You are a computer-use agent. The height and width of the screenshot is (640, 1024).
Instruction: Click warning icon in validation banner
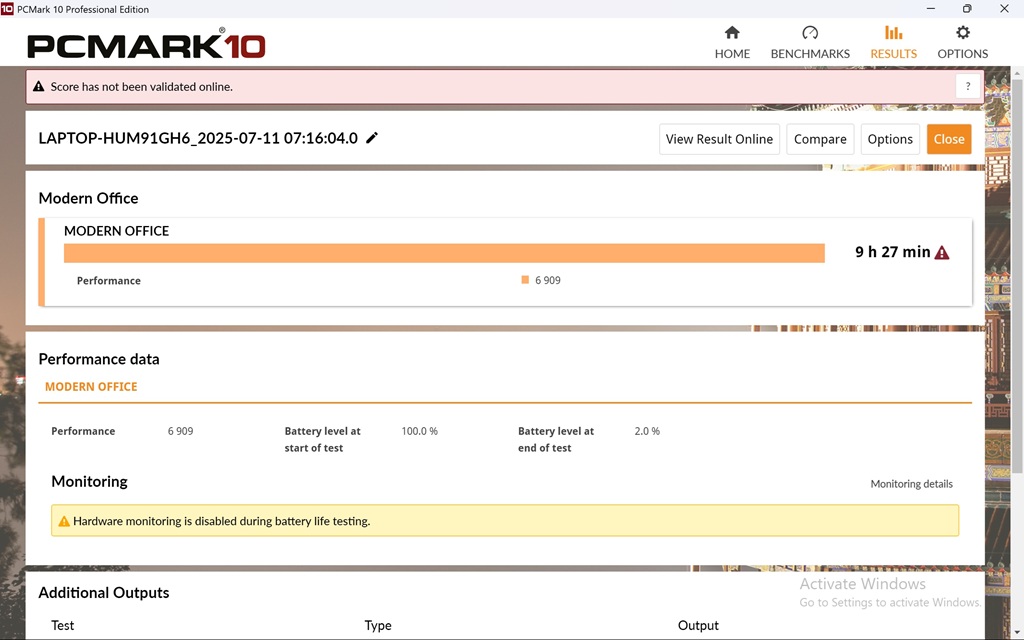(39, 87)
